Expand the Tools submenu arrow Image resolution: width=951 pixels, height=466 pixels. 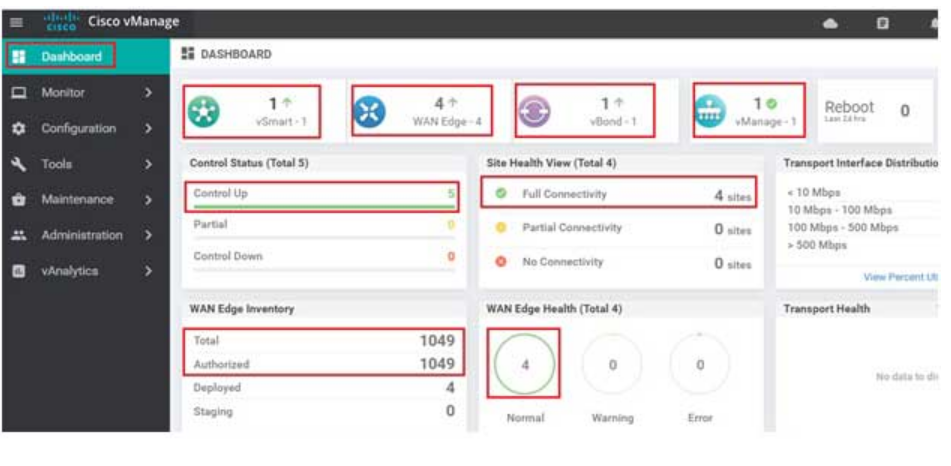click(x=148, y=164)
